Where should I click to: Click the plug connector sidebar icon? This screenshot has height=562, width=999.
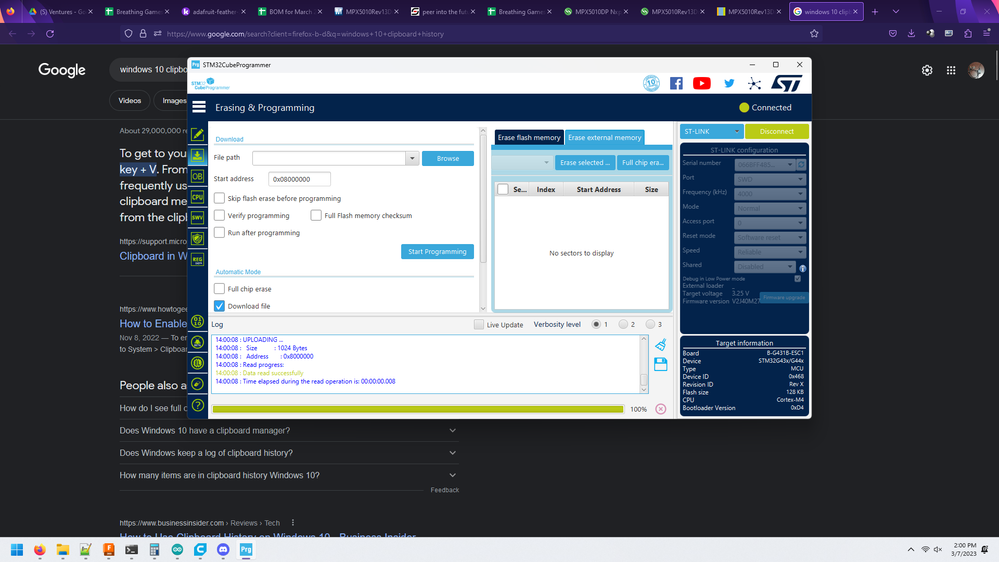[x=198, y=384]
